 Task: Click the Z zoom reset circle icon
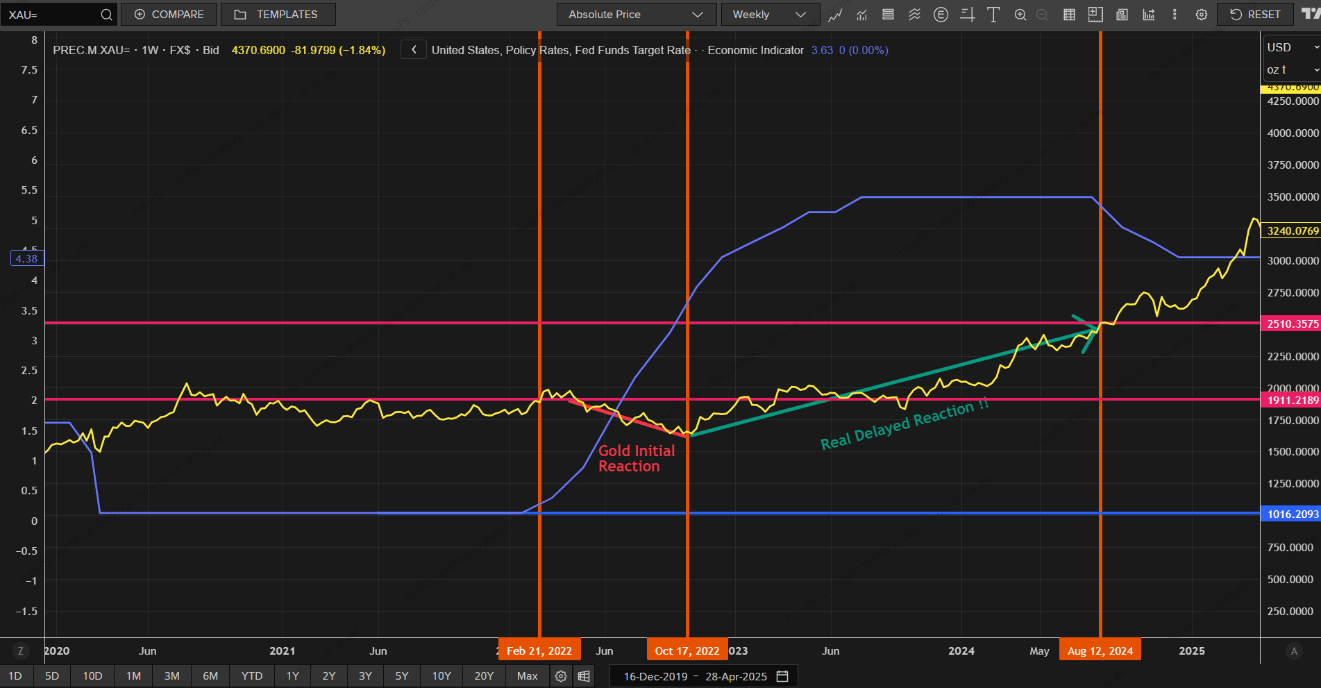[22, 651]
